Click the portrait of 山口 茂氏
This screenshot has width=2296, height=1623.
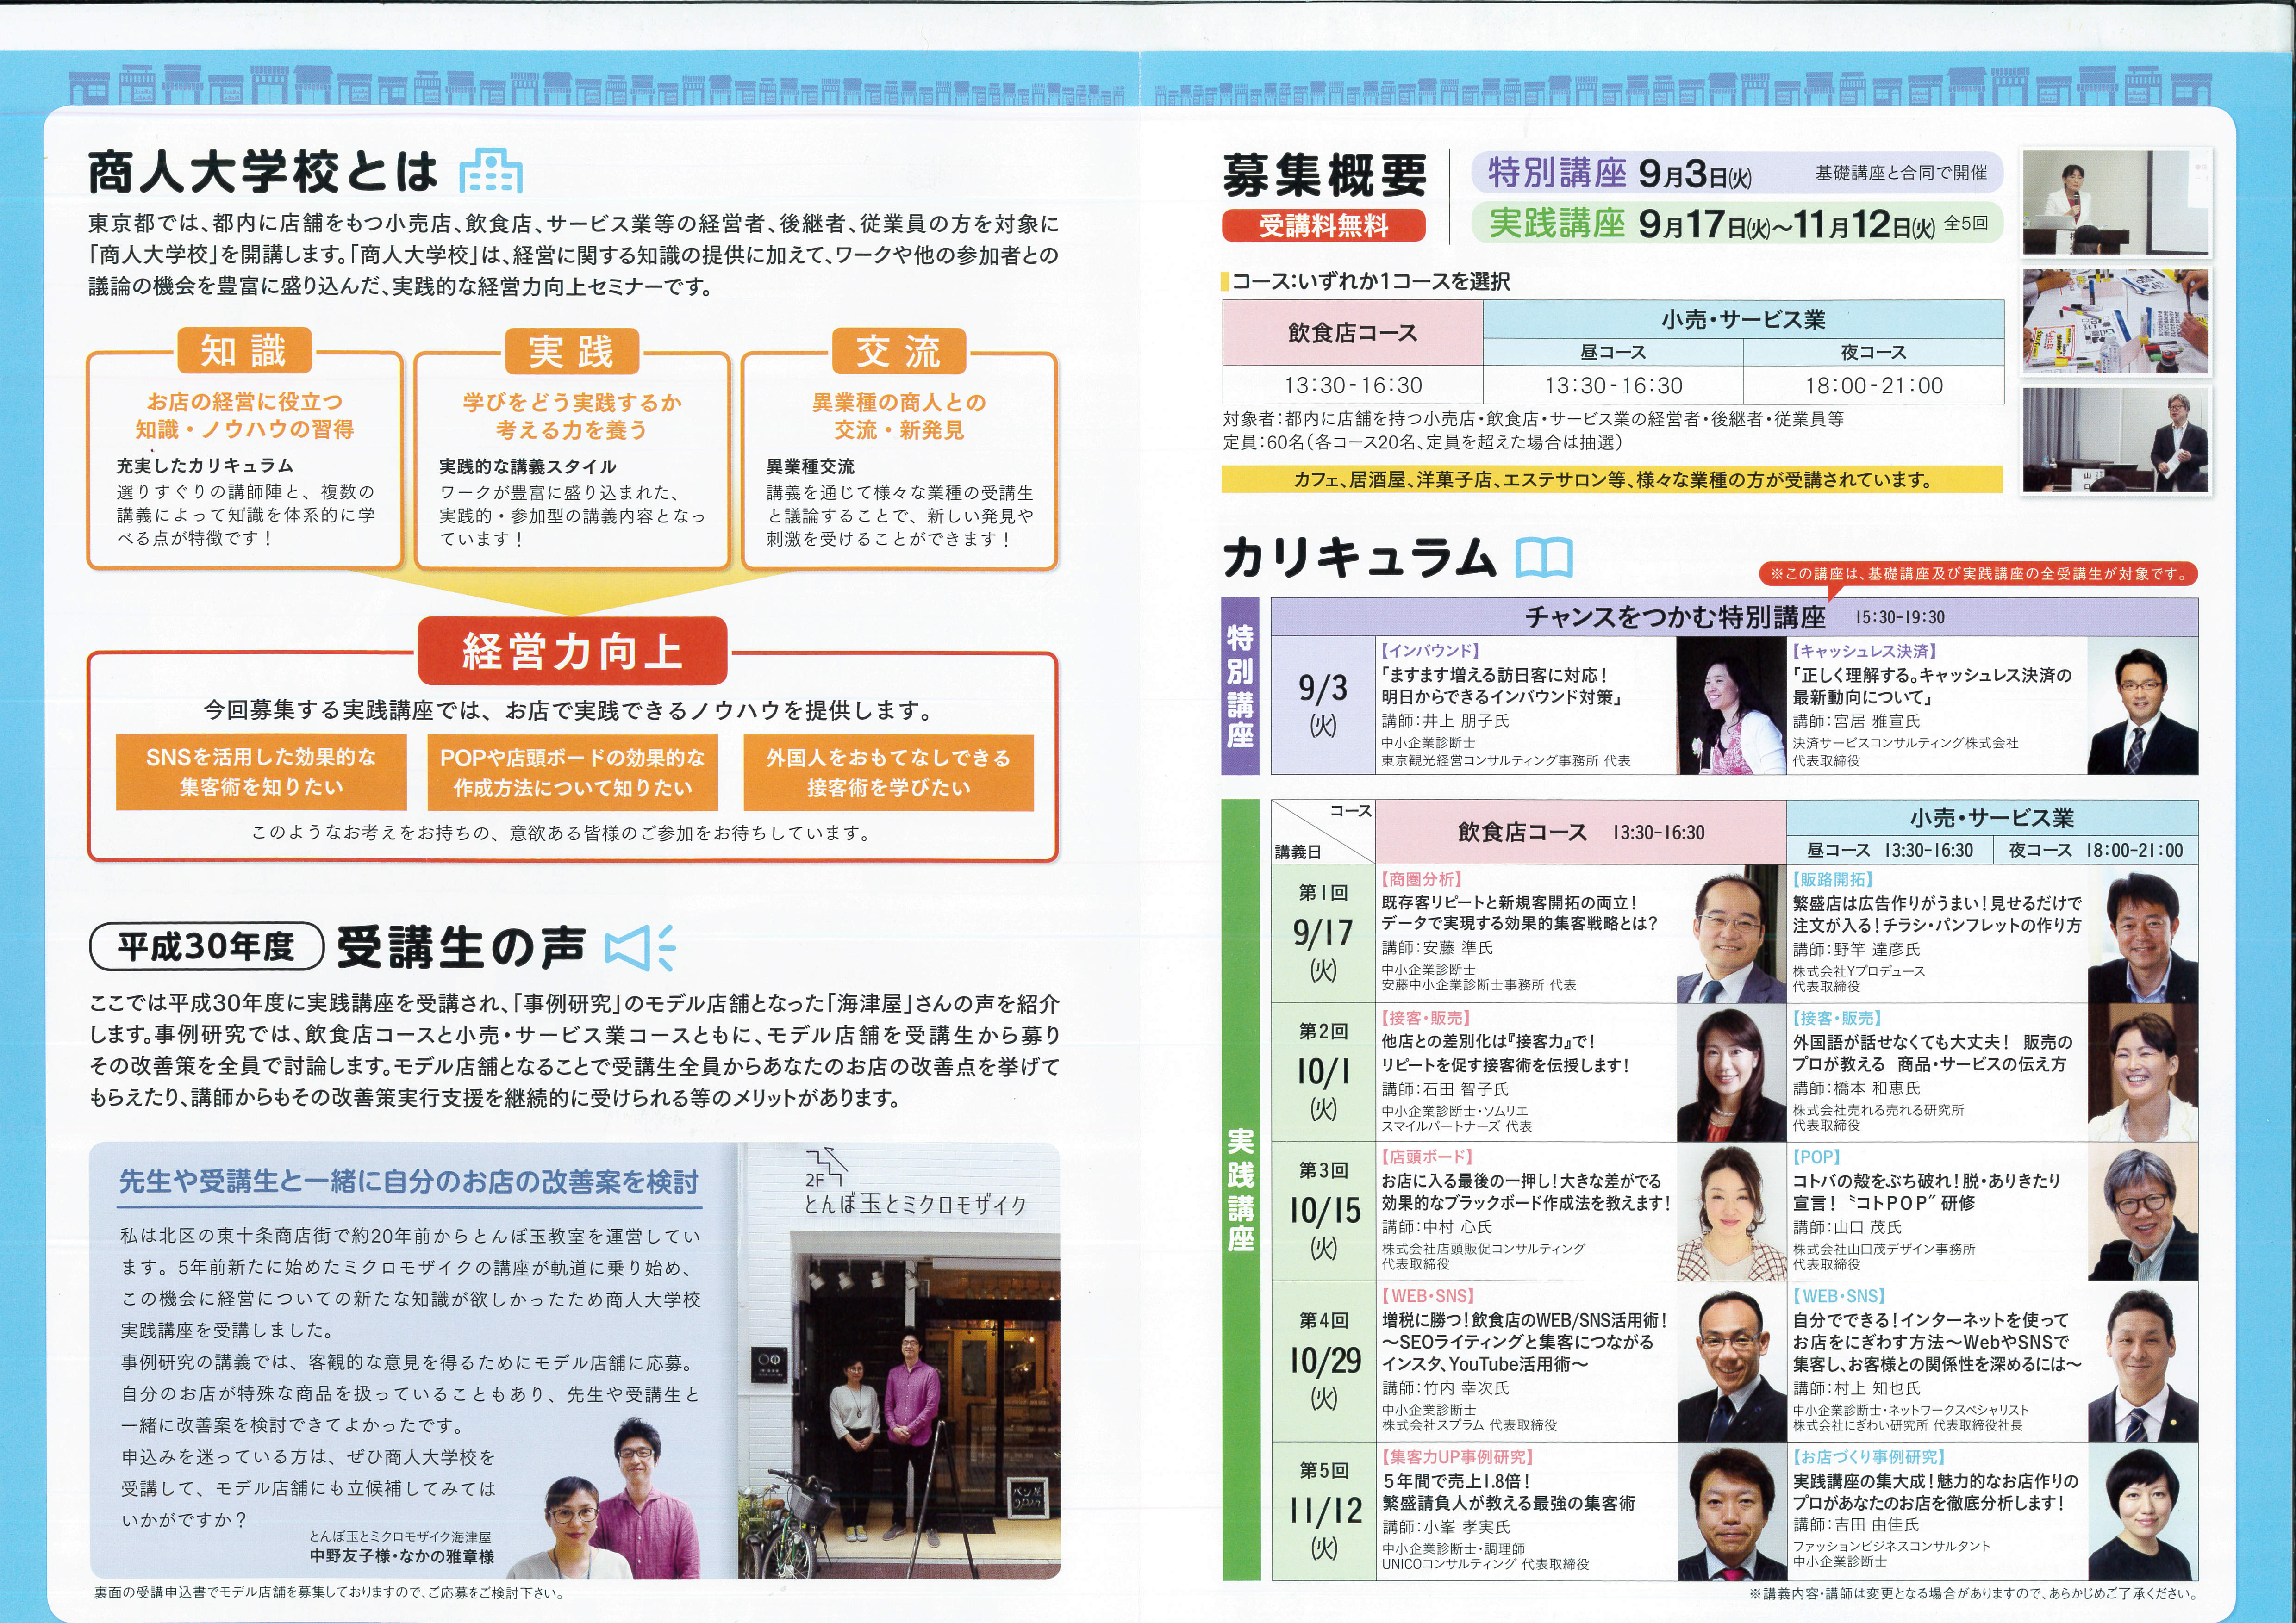click(x=2143, y=1212)
